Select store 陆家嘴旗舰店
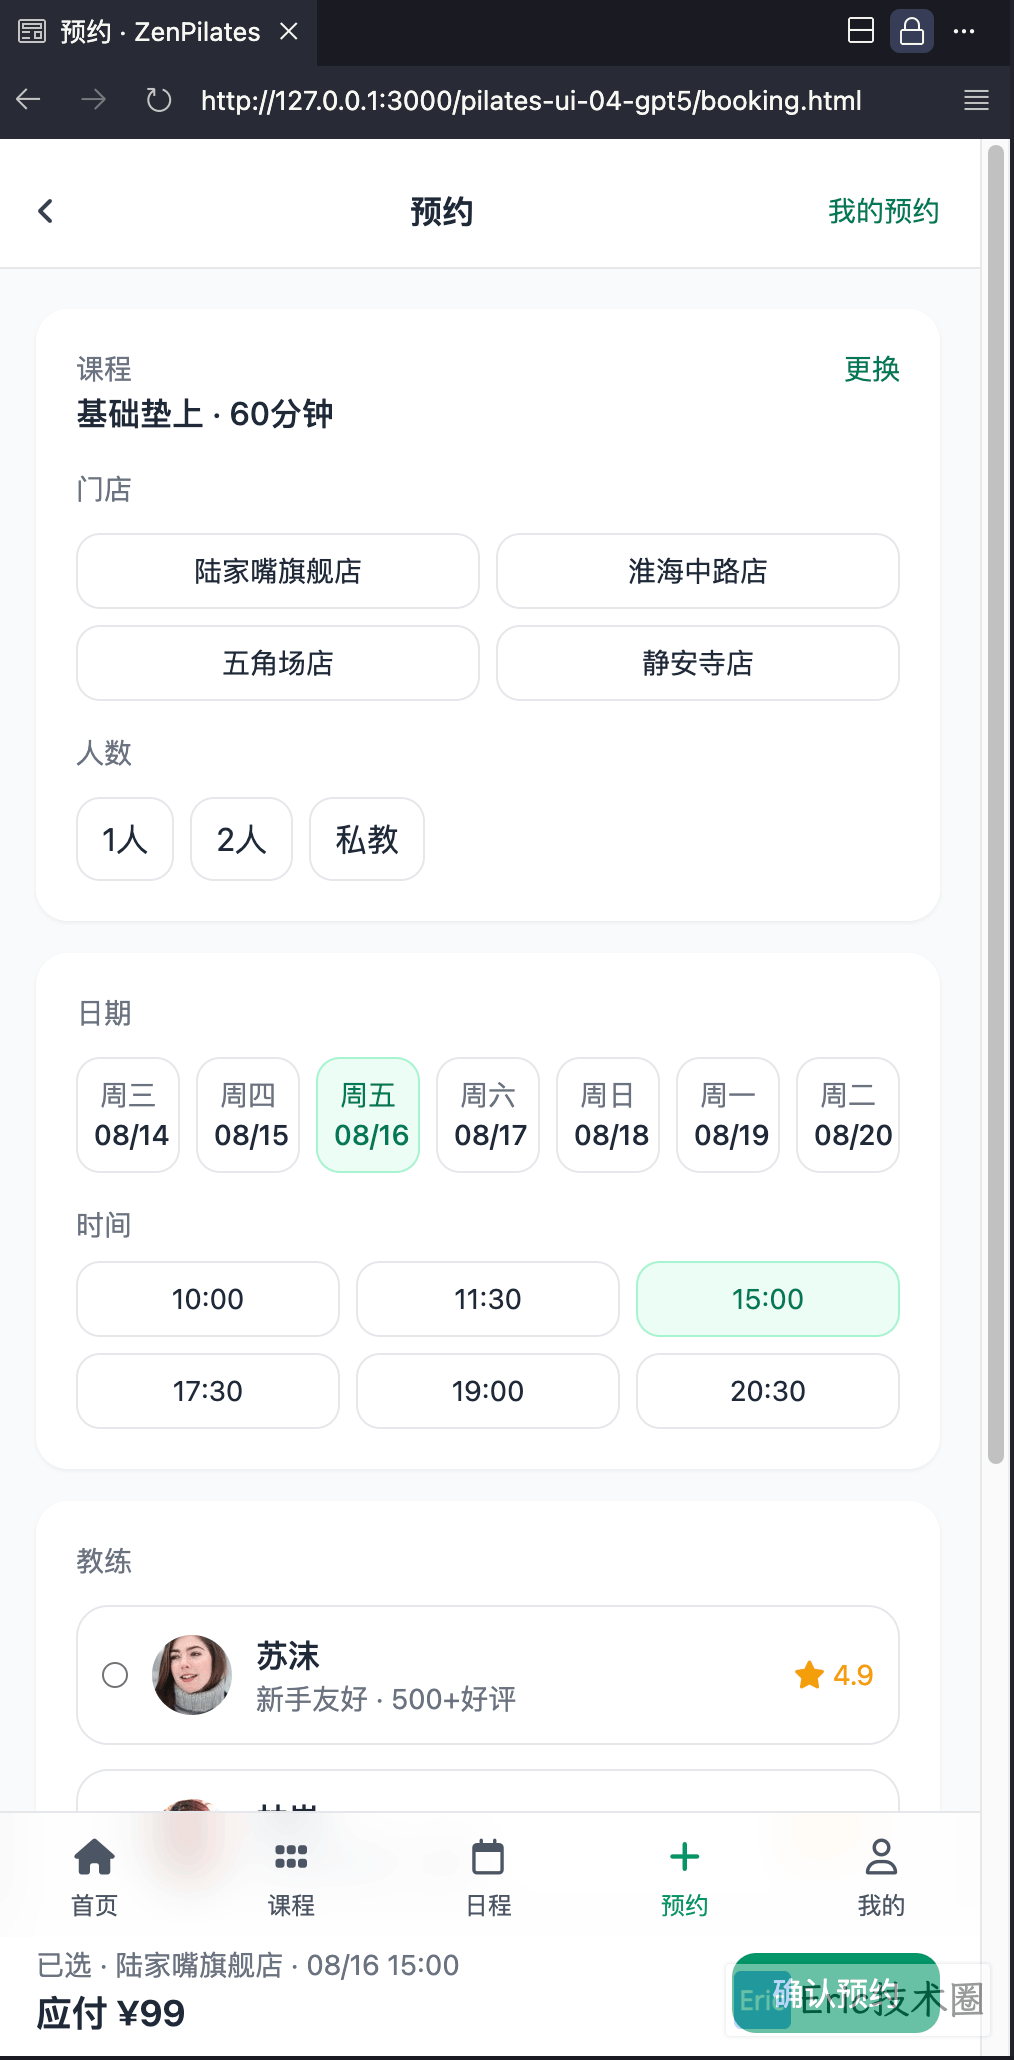Image resolution: width=1014 pixels, height=2060 pixels. coord(278,571)
